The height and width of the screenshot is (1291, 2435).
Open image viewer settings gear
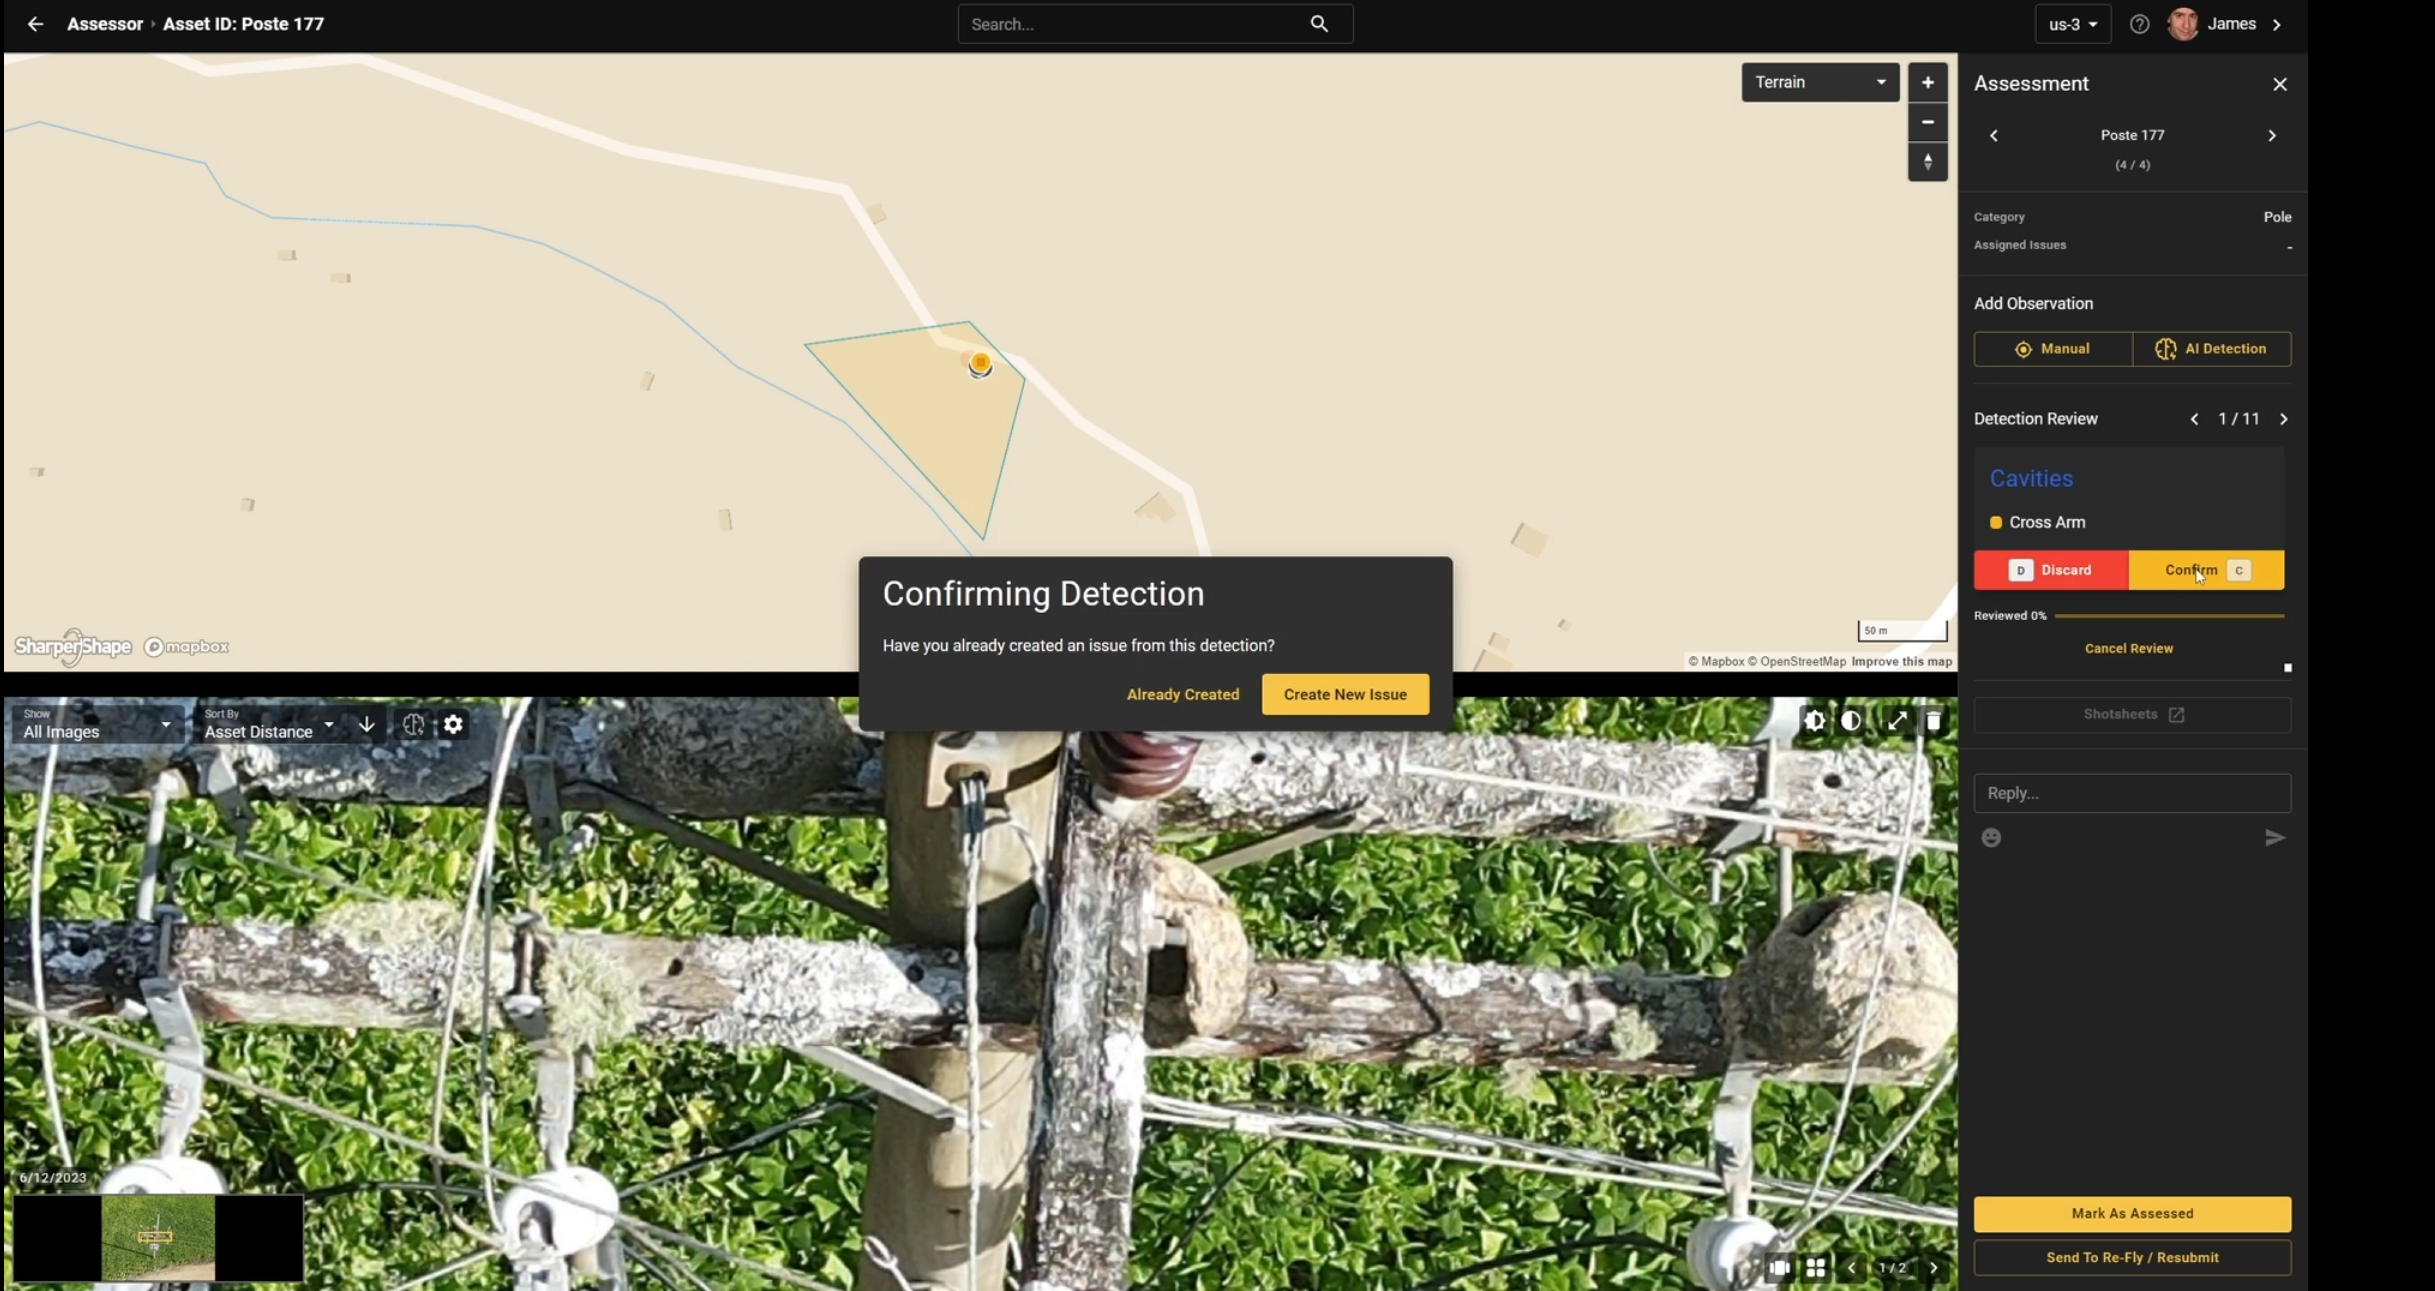[x=453, y=724]
